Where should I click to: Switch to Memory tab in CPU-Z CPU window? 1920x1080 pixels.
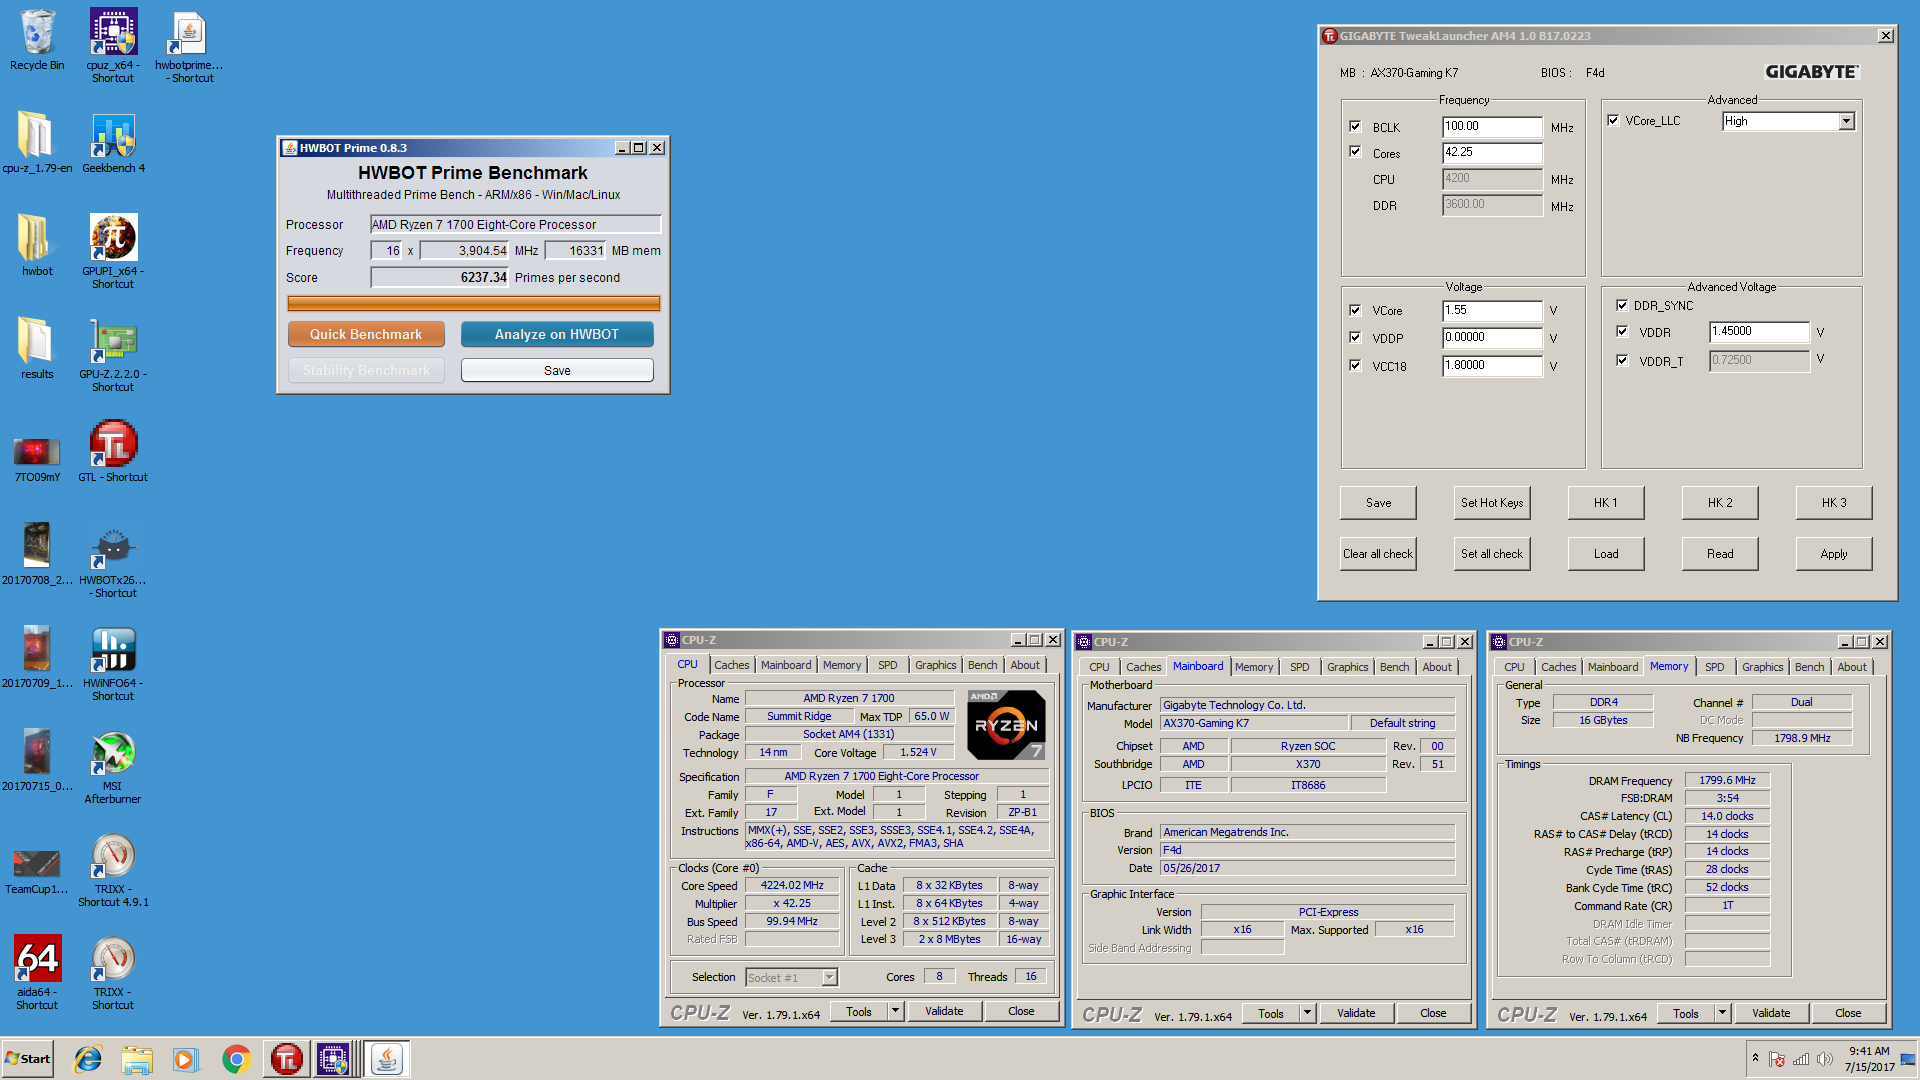(x=842, y=665)
